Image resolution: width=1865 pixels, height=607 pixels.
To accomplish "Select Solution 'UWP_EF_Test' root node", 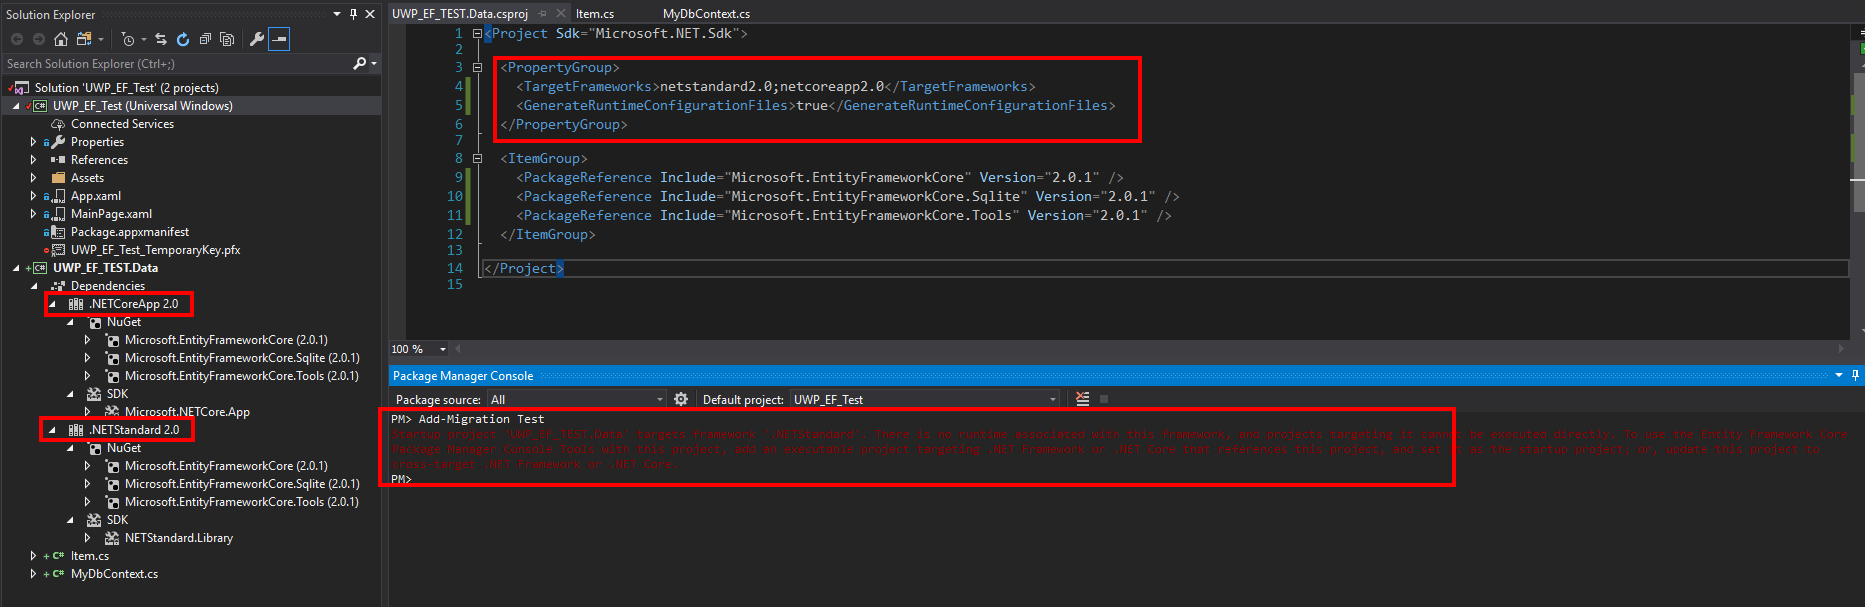I will point(126,88).
